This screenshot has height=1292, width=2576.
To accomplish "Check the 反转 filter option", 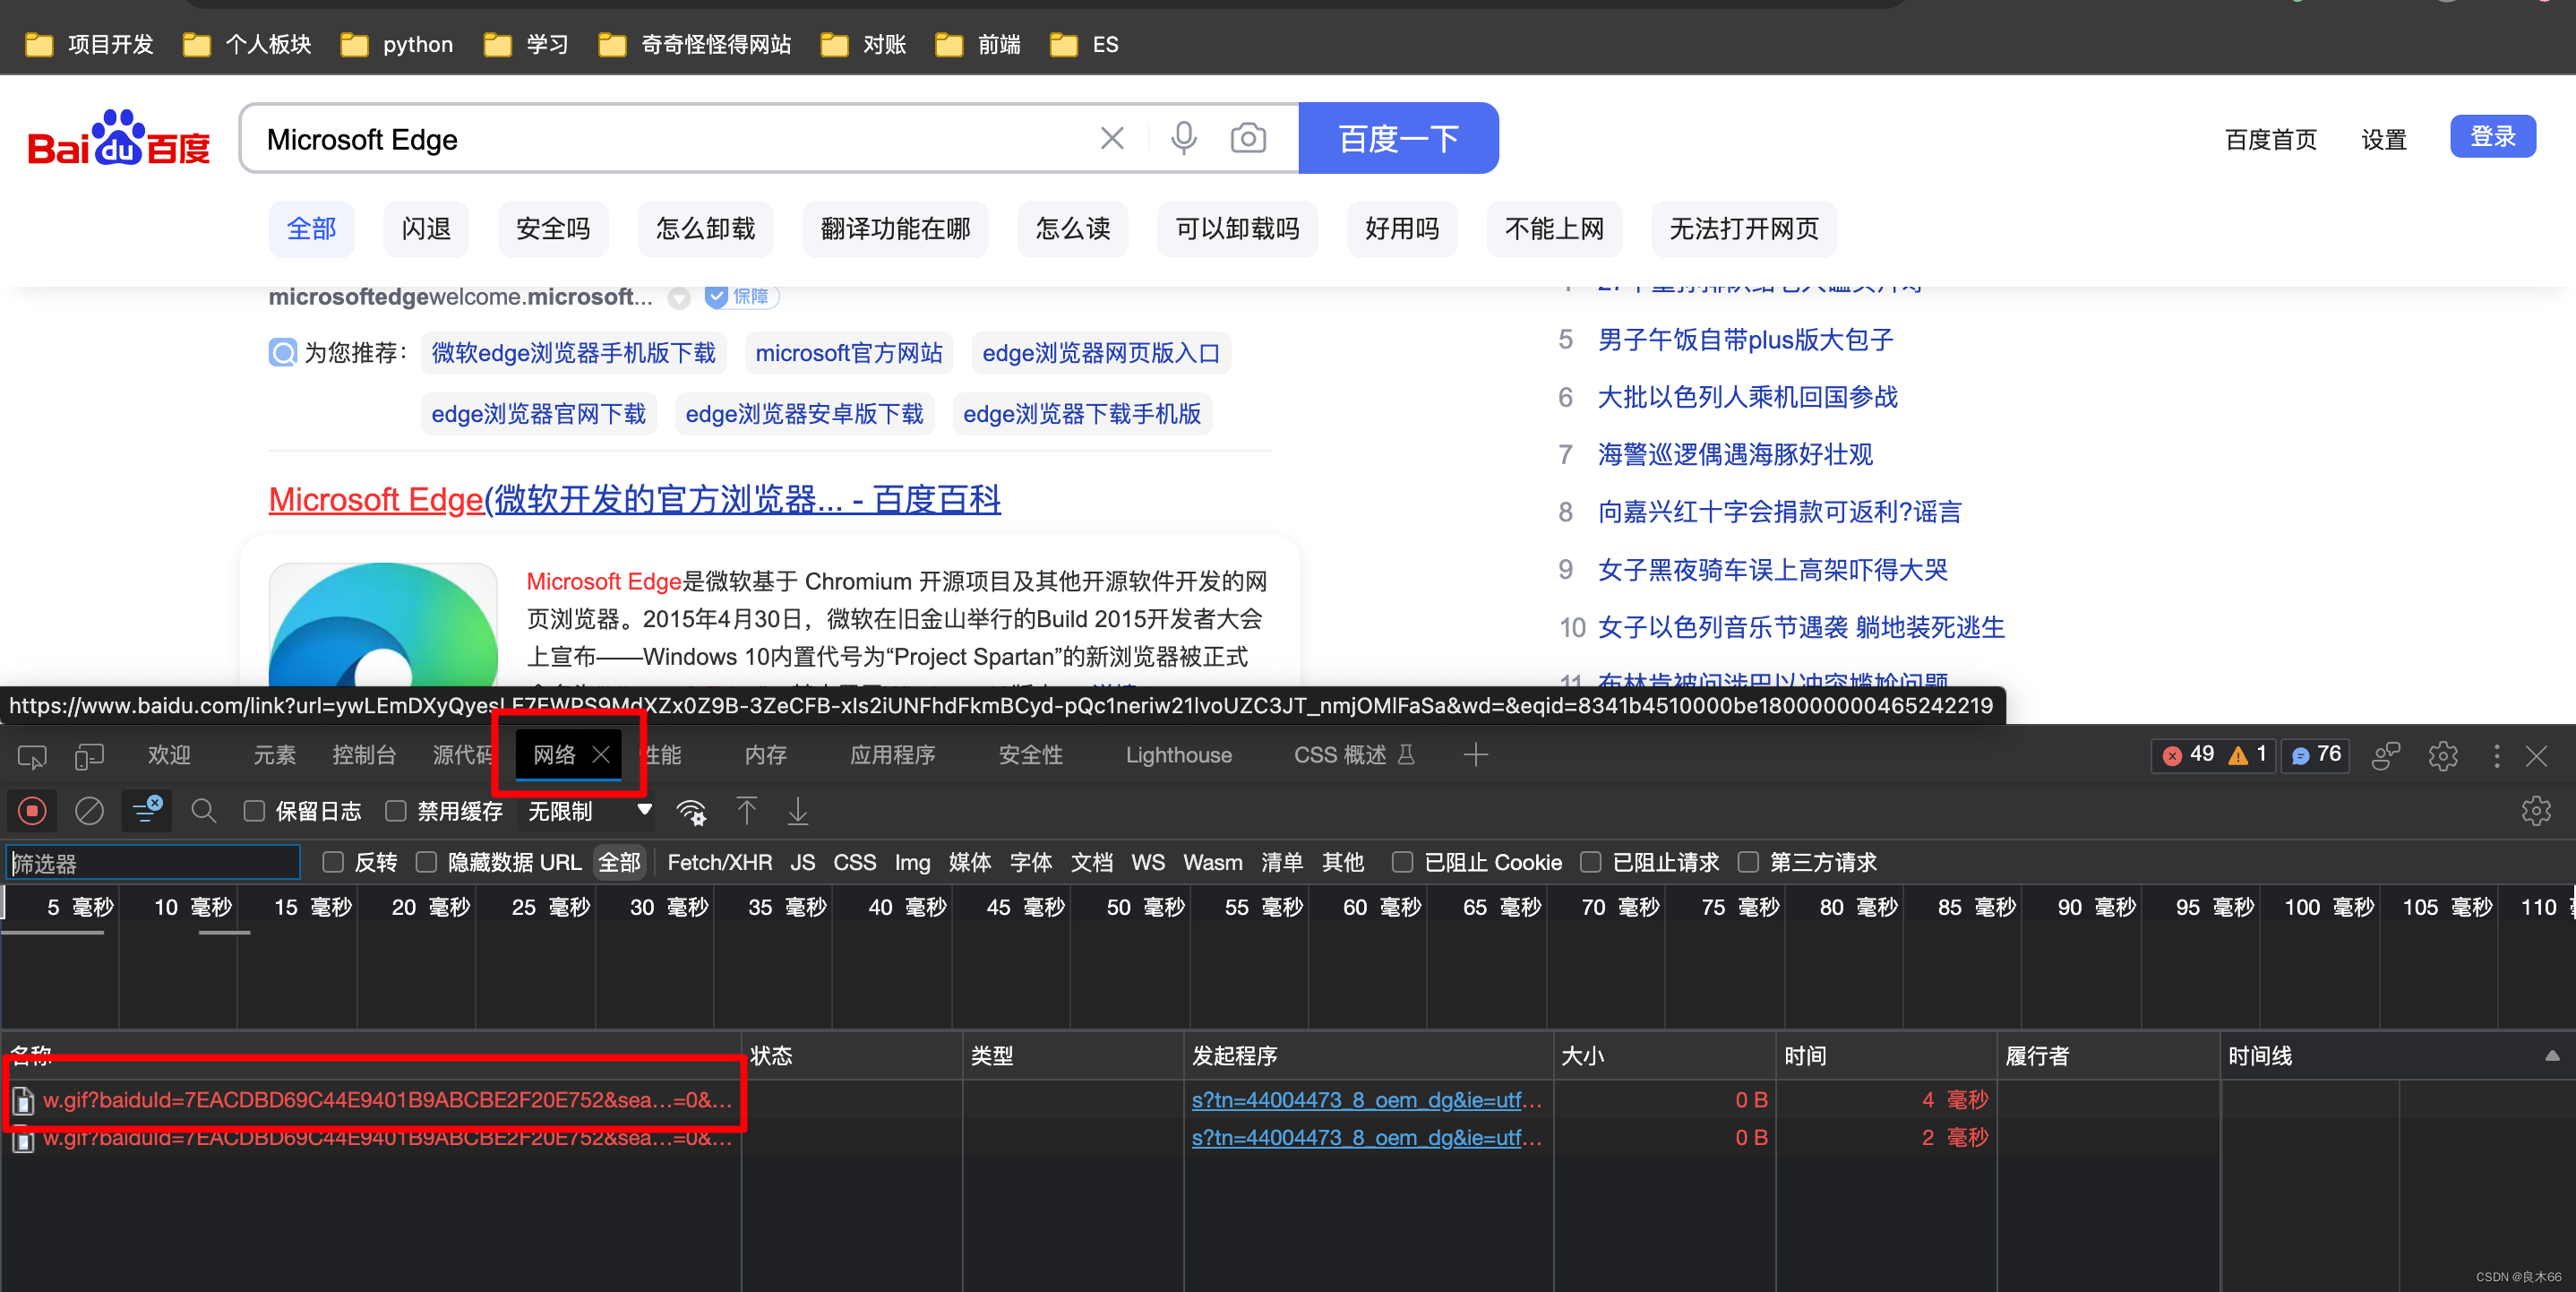I will coord(333,862).
